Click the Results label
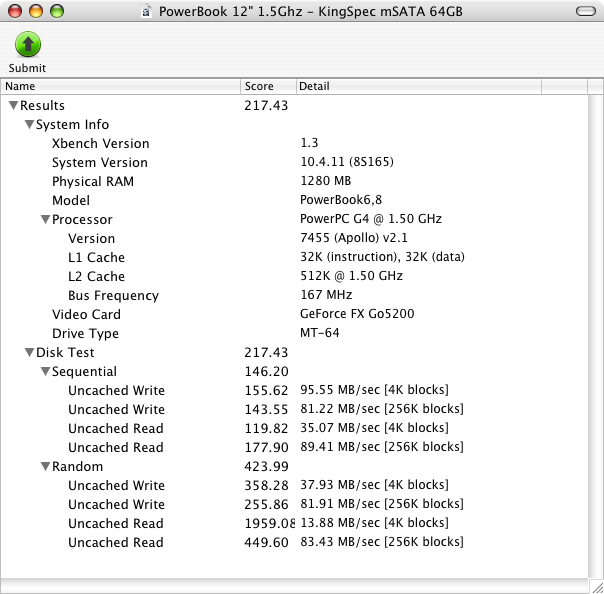This screenshot has width=604, height=594. [x=42, y=105]
